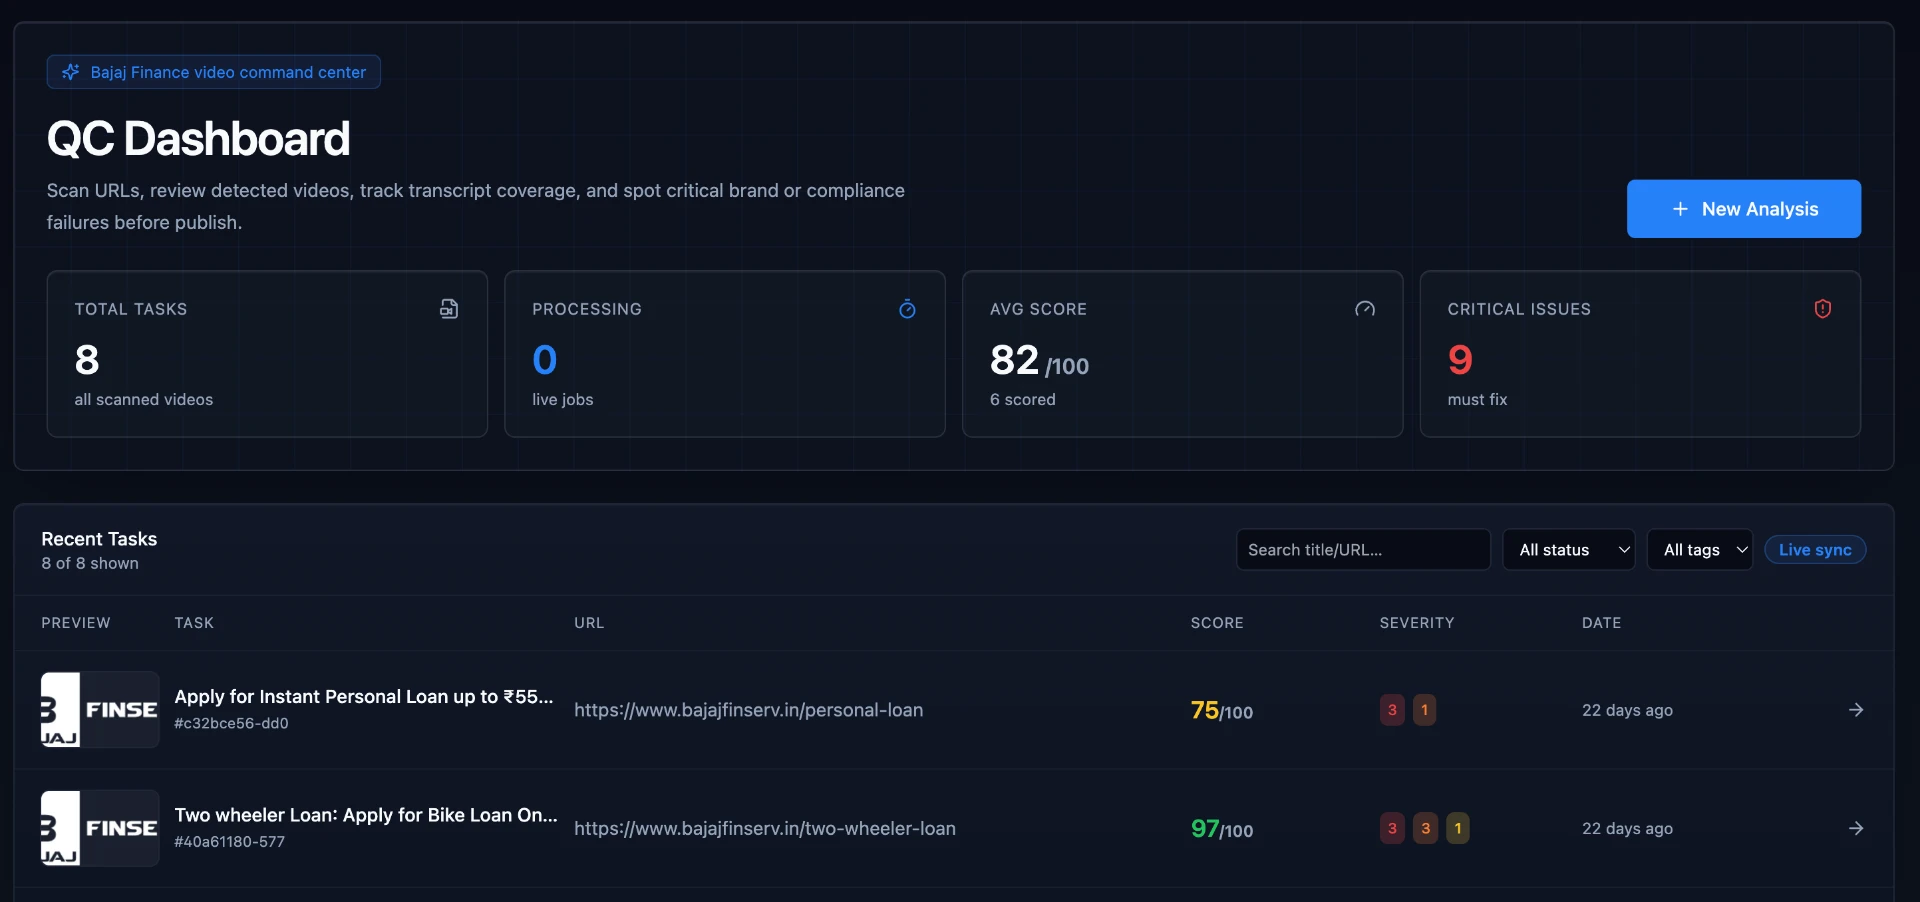
Task: Open the personal-loan URL link
Action: pos(748,710)
